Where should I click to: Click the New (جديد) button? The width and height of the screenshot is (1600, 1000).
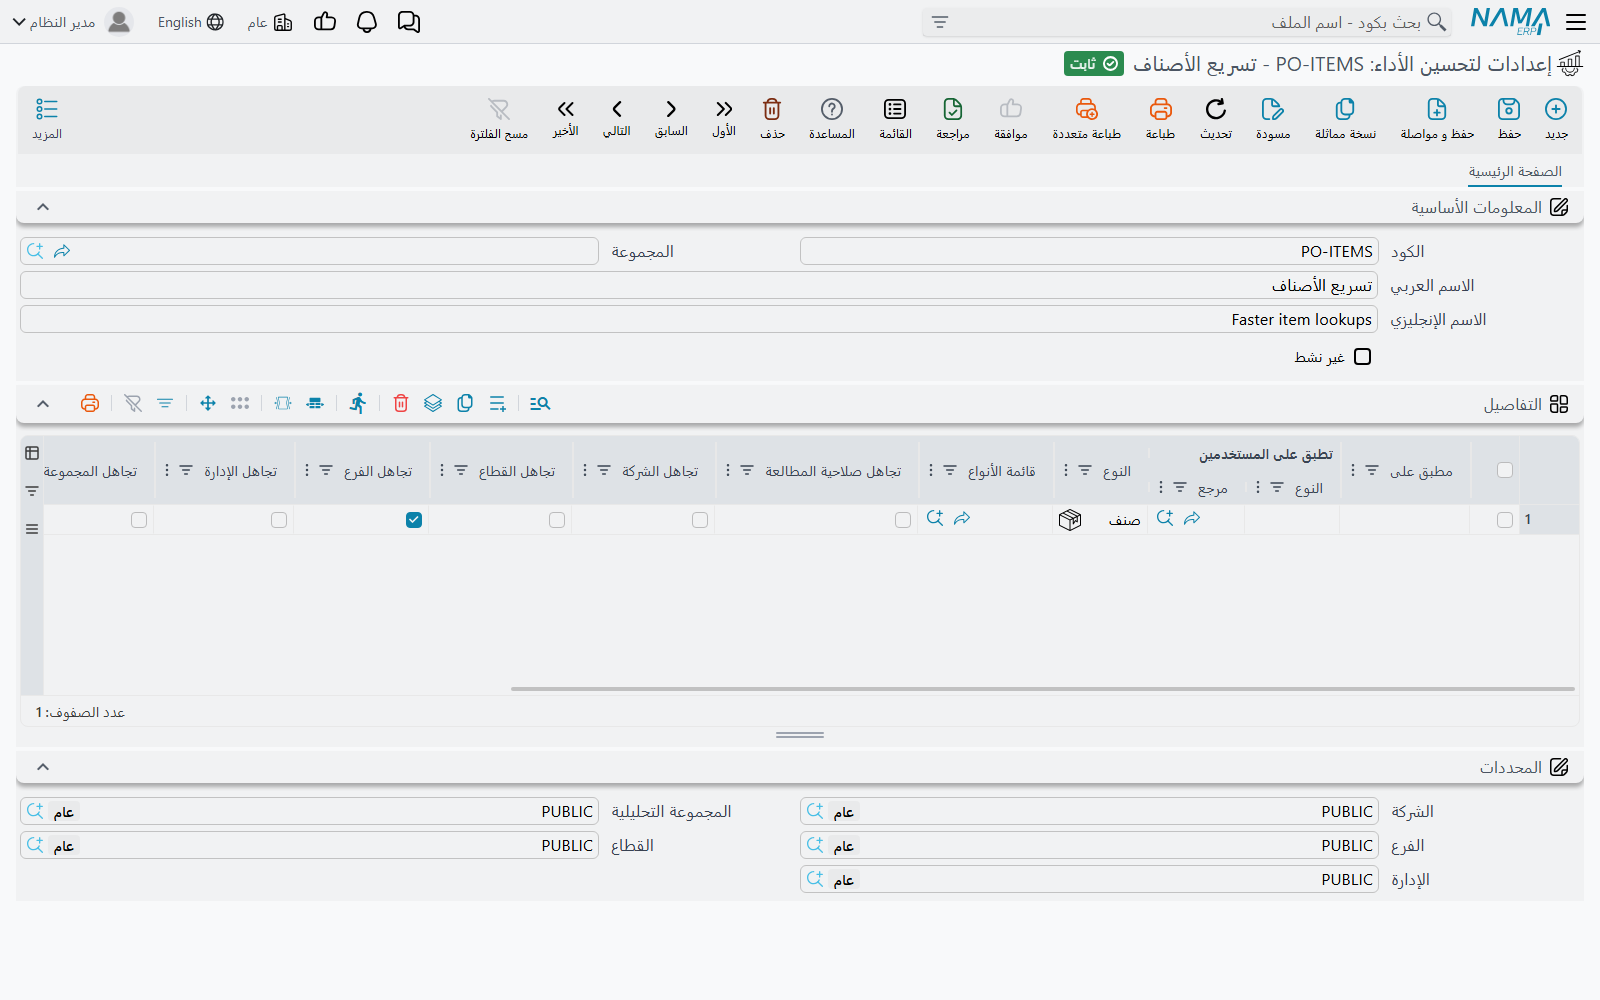pyautogui.click(x=1556, y=118)
